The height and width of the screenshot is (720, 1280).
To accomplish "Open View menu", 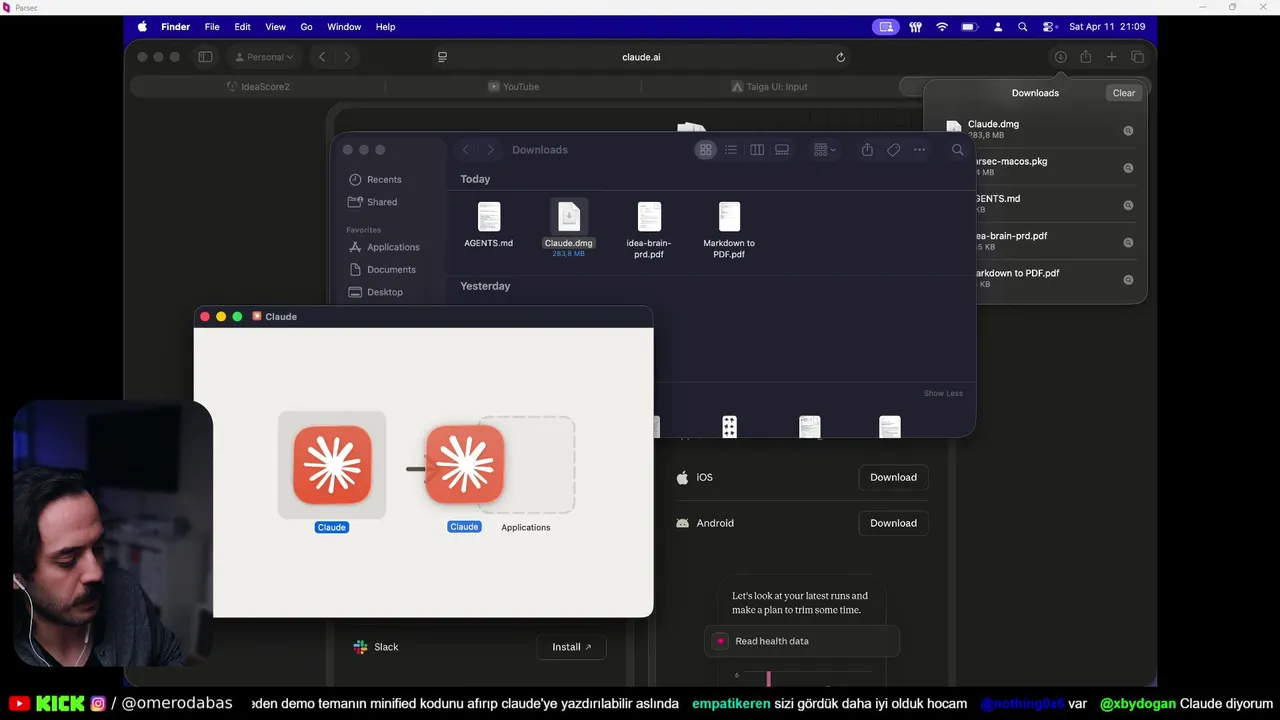I will [275, 27].
